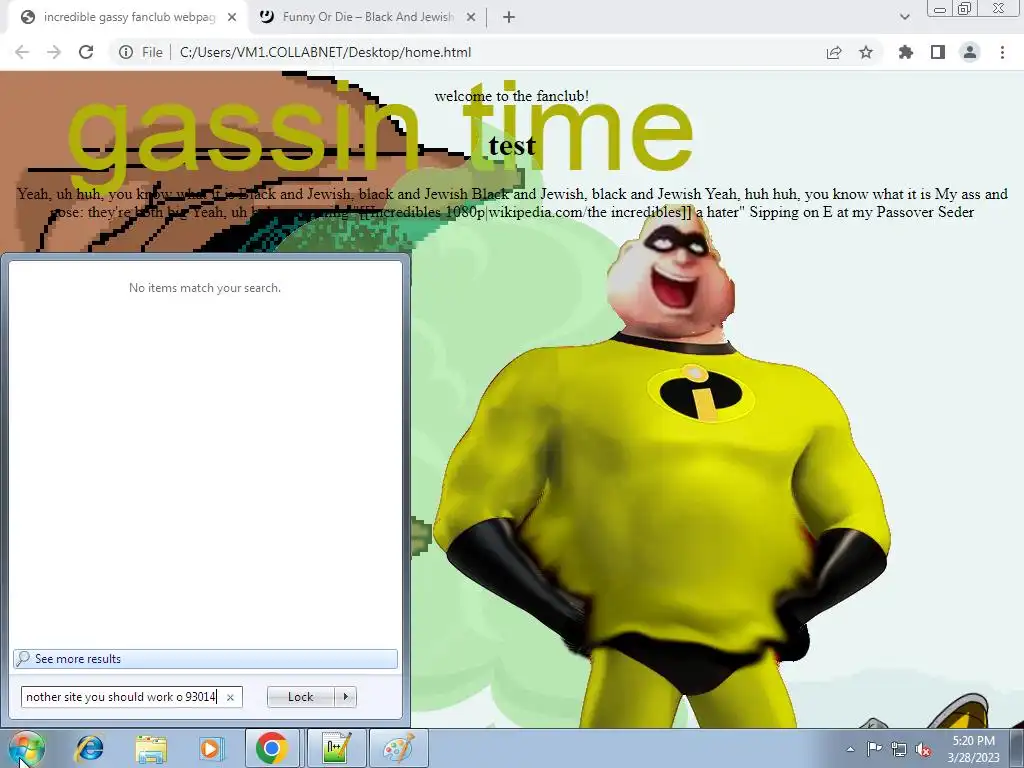This screenshot has height=768, width=1024.
Task: Close the incredible gassy fanclub tab
Action: pyautogui.click(x=232, y=17)
